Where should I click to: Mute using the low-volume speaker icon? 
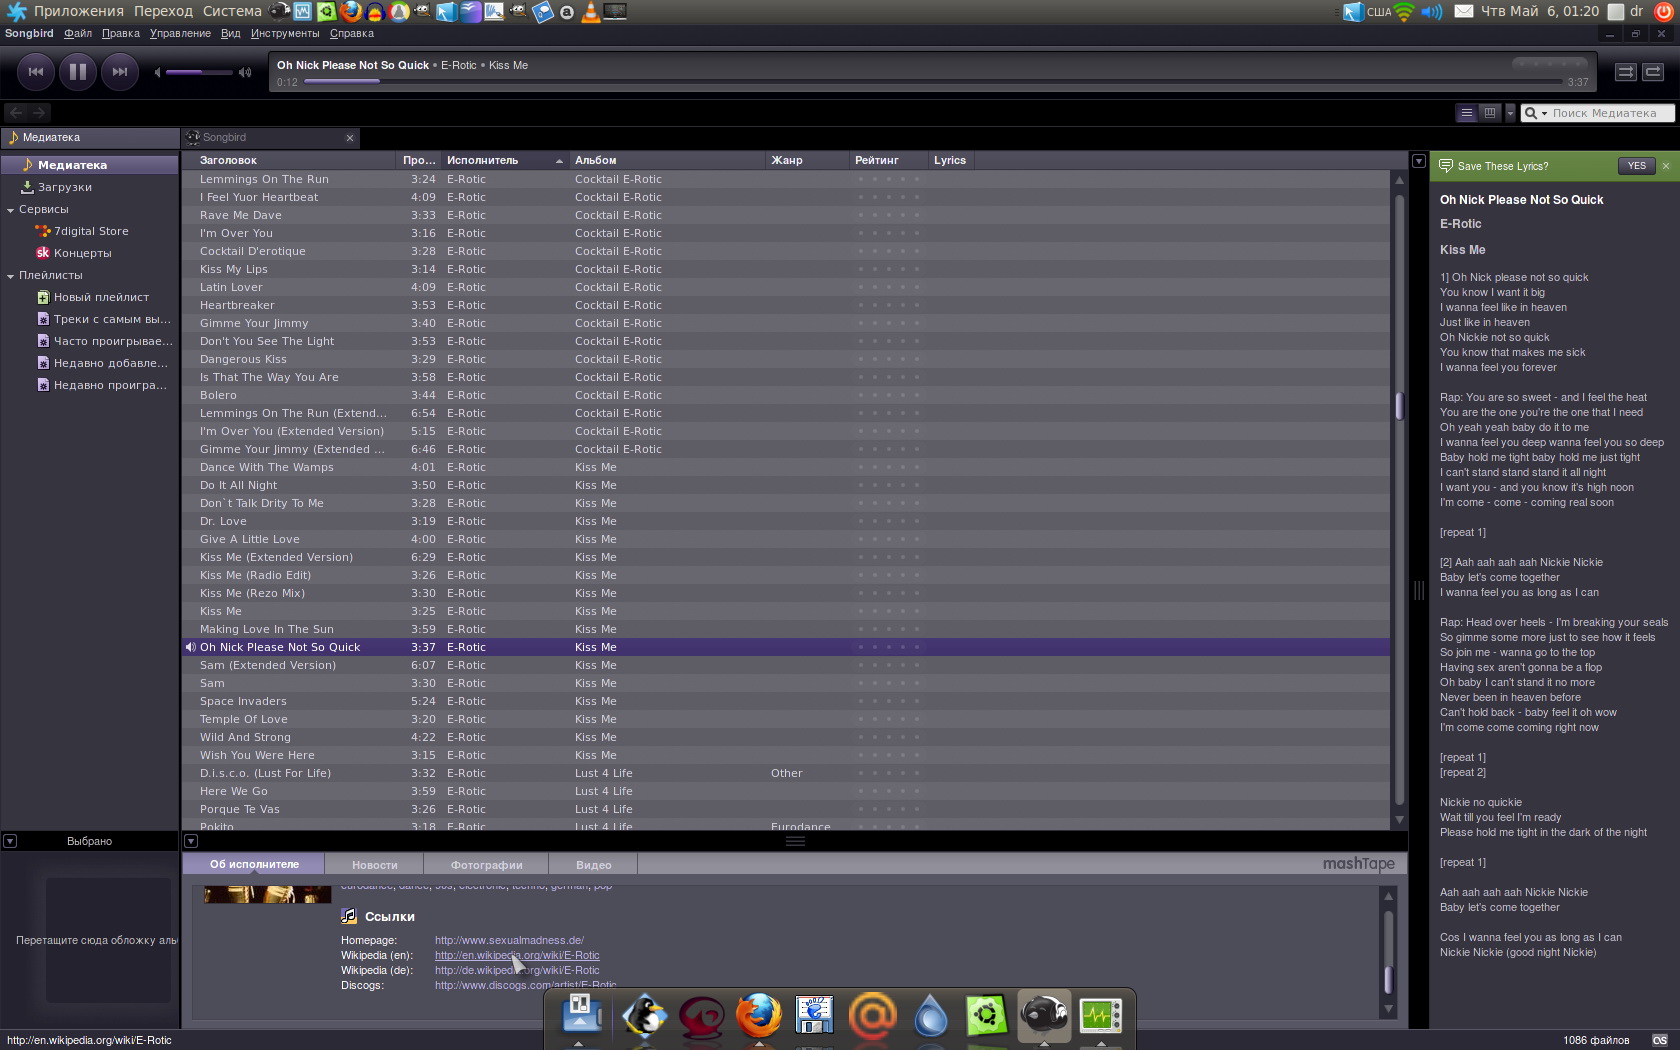pyautogui.click(x=157, y=72)
